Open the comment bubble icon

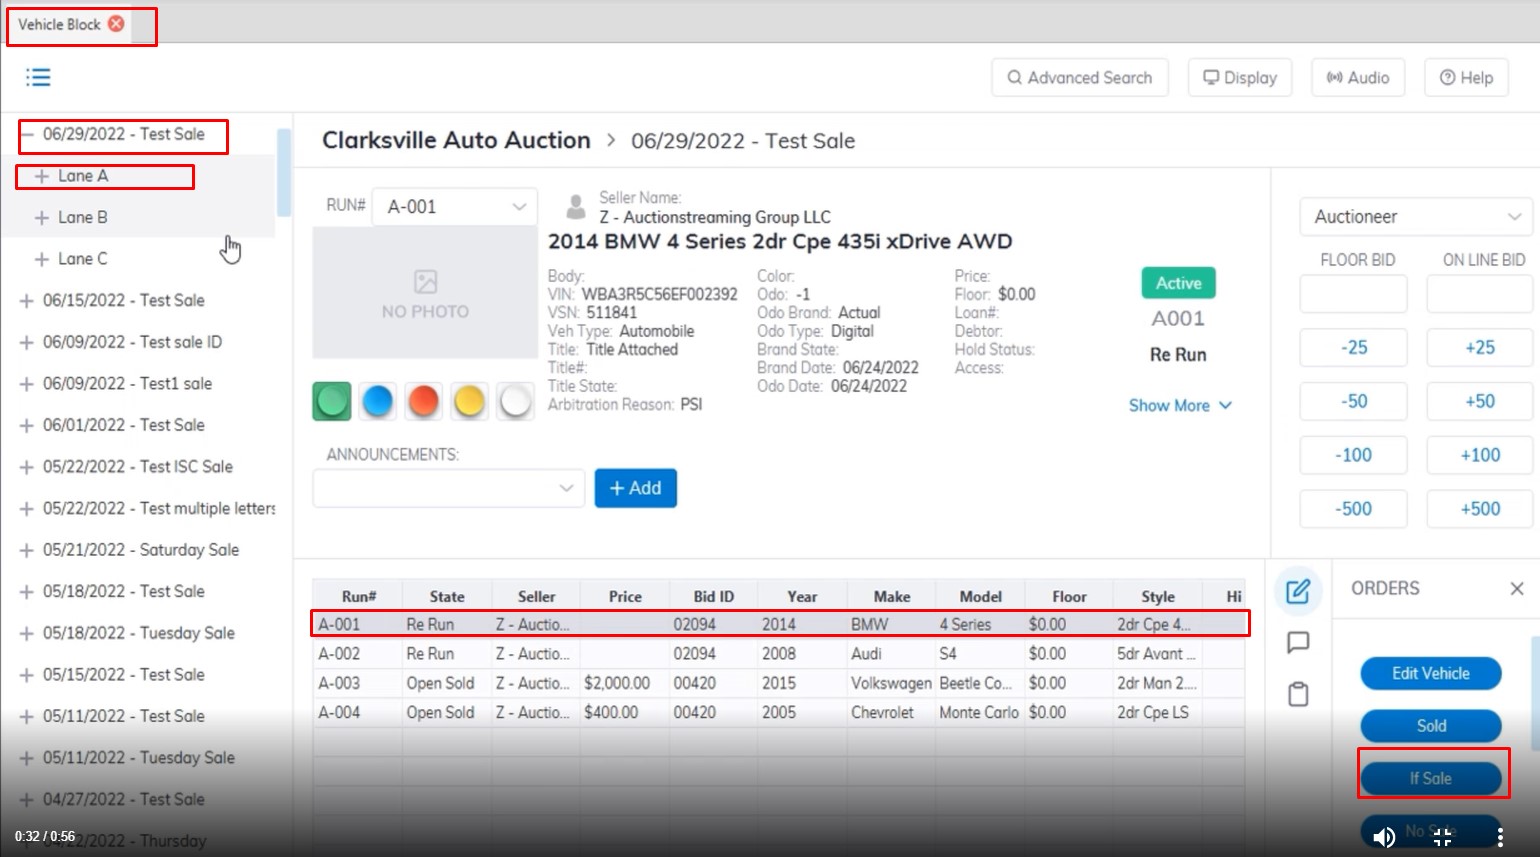tap(1298, 642)
